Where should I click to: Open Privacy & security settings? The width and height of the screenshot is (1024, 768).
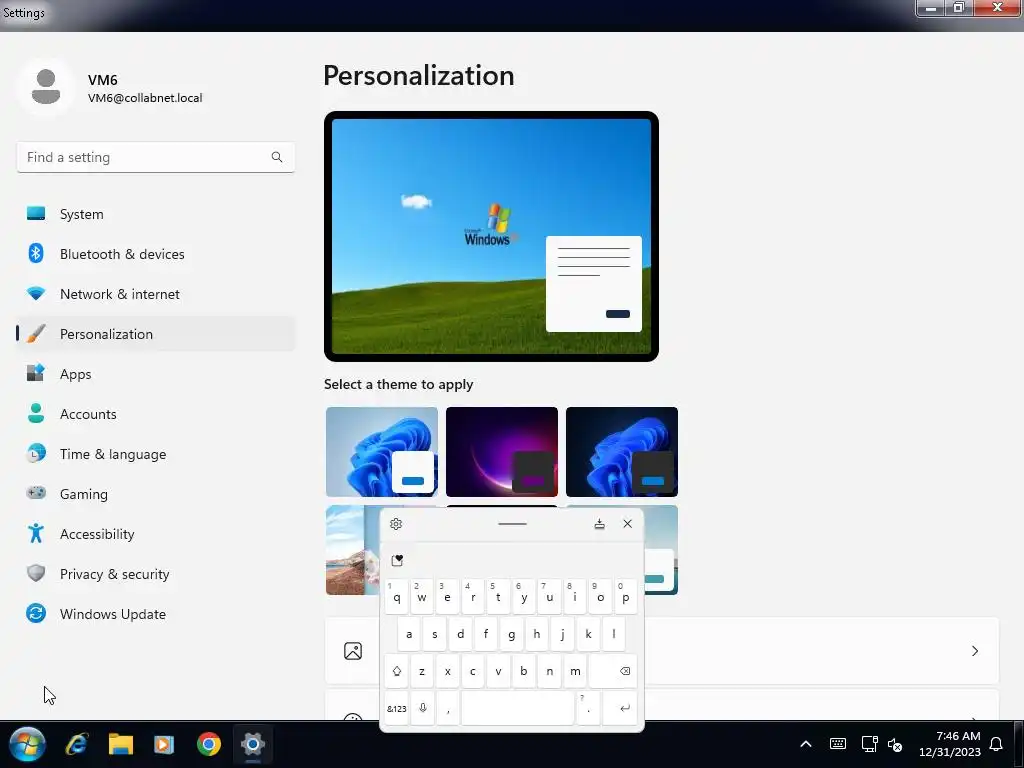(x=155, y=574)
